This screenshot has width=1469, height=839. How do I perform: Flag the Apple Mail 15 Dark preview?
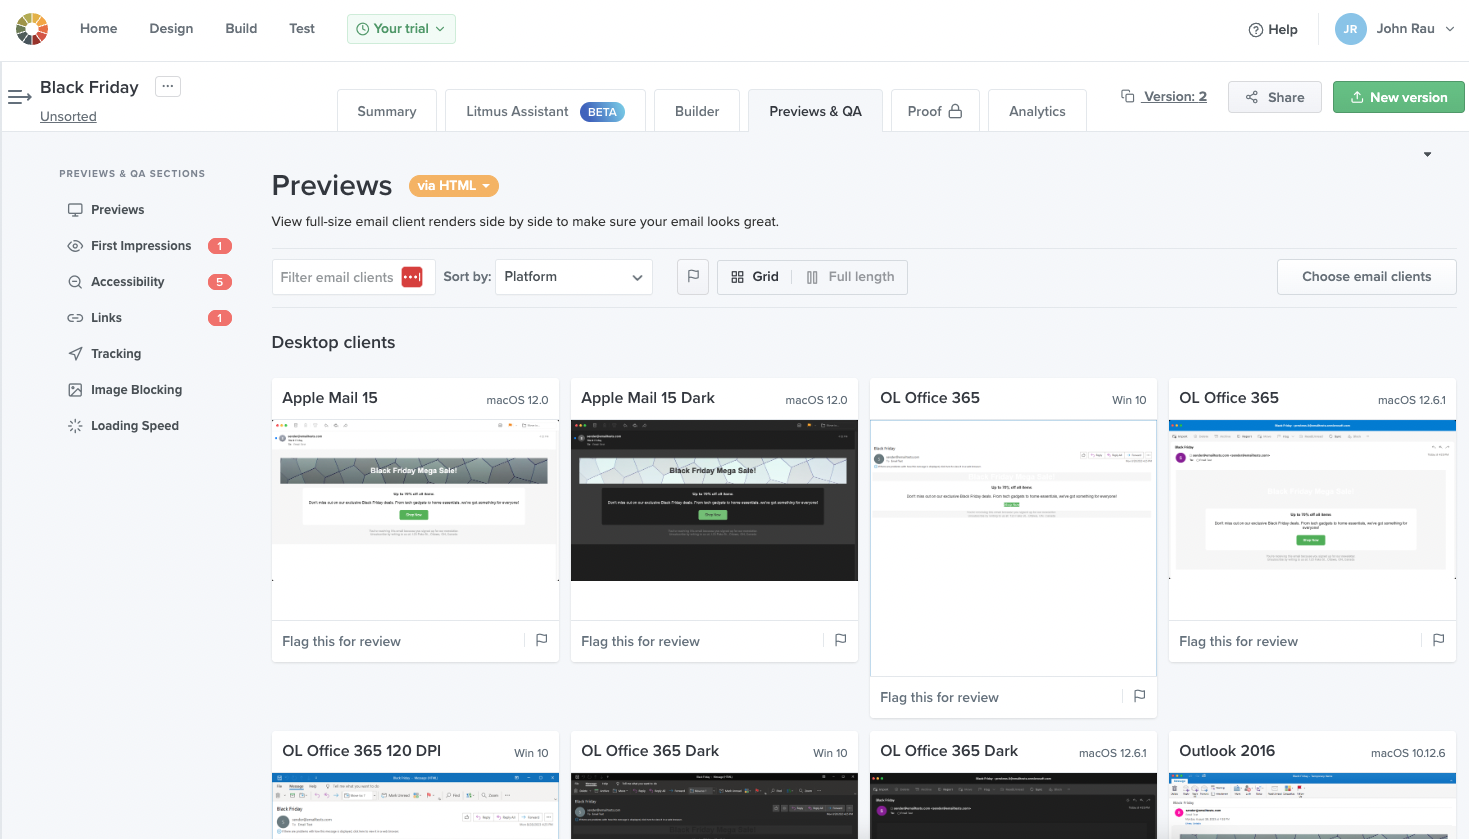(x=840, y=640)
